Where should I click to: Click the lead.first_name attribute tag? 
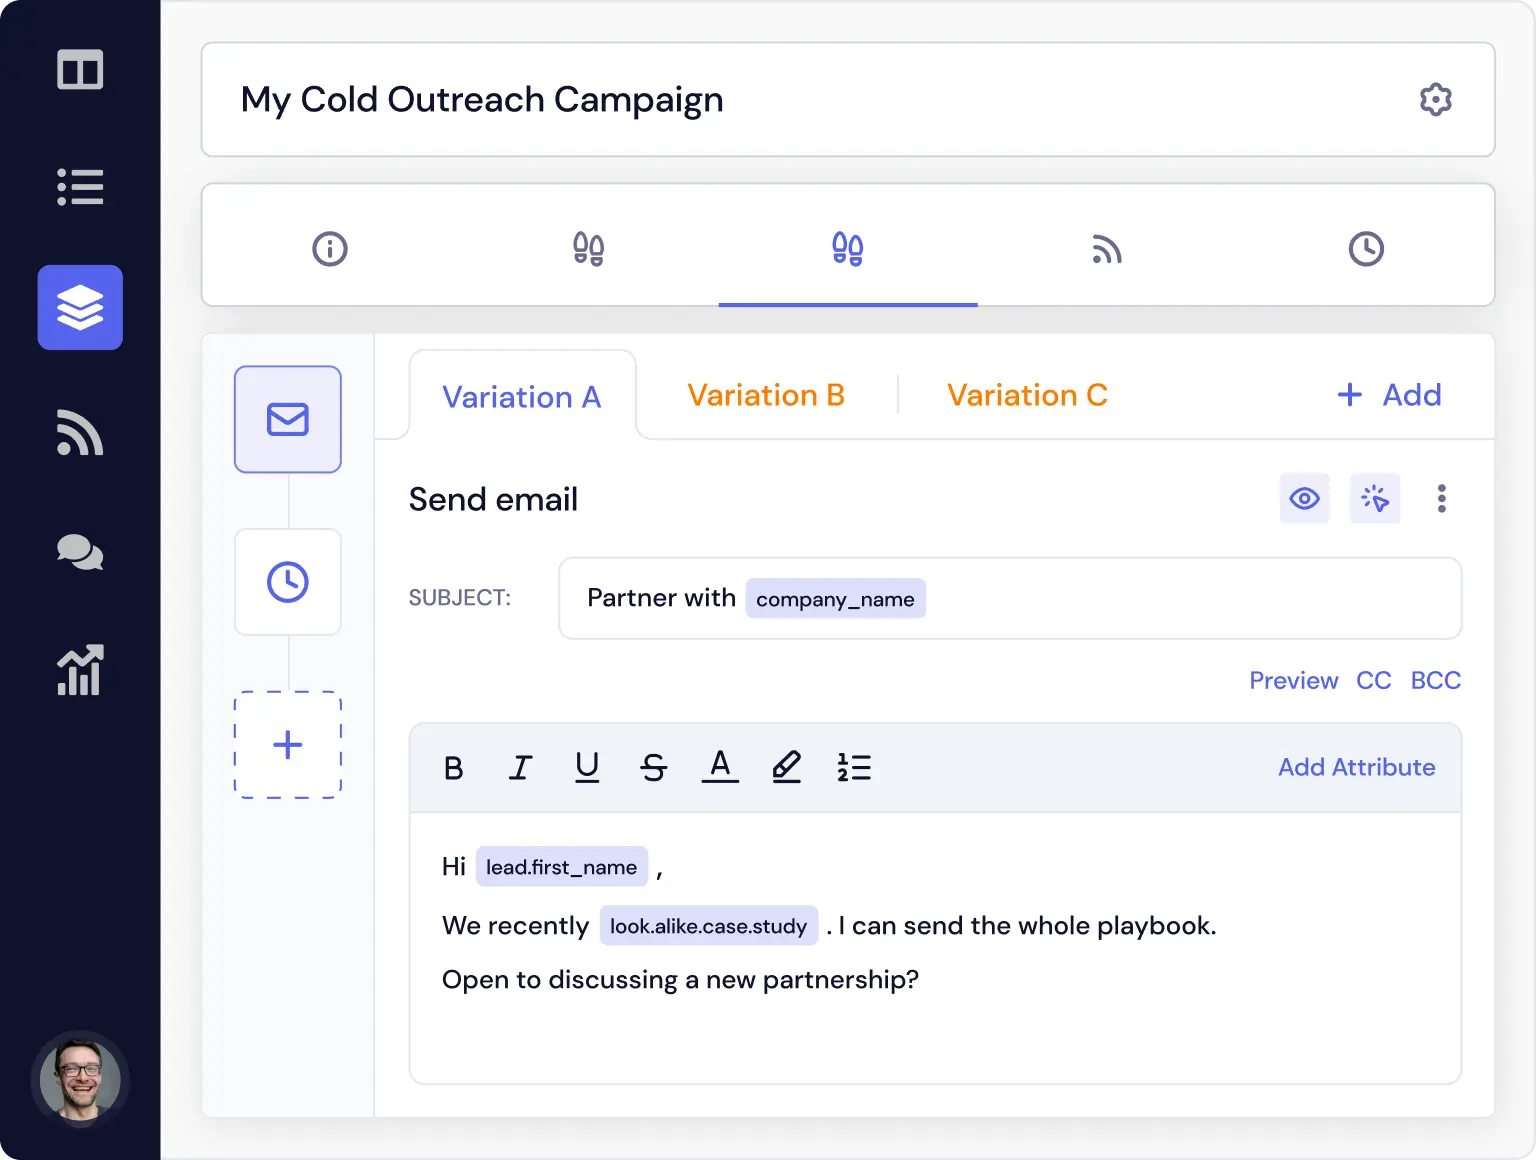coord(562,866)
